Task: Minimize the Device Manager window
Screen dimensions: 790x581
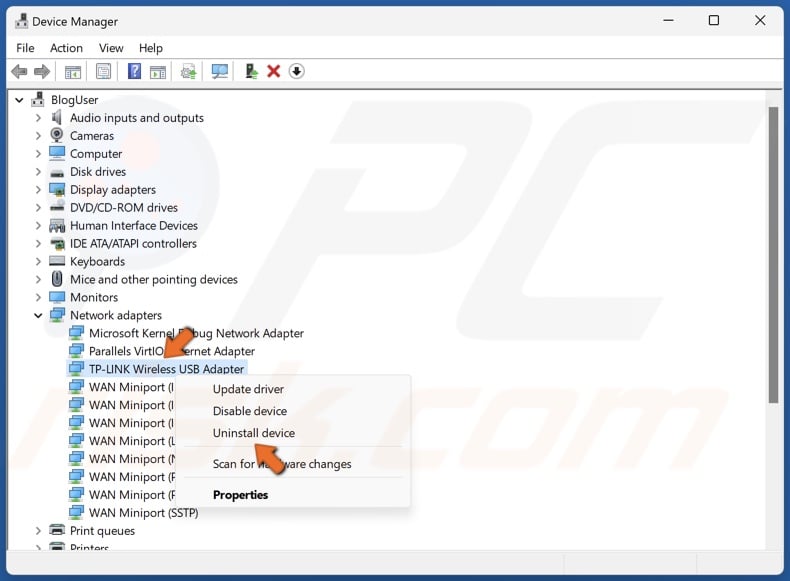Action: (669, 21)
